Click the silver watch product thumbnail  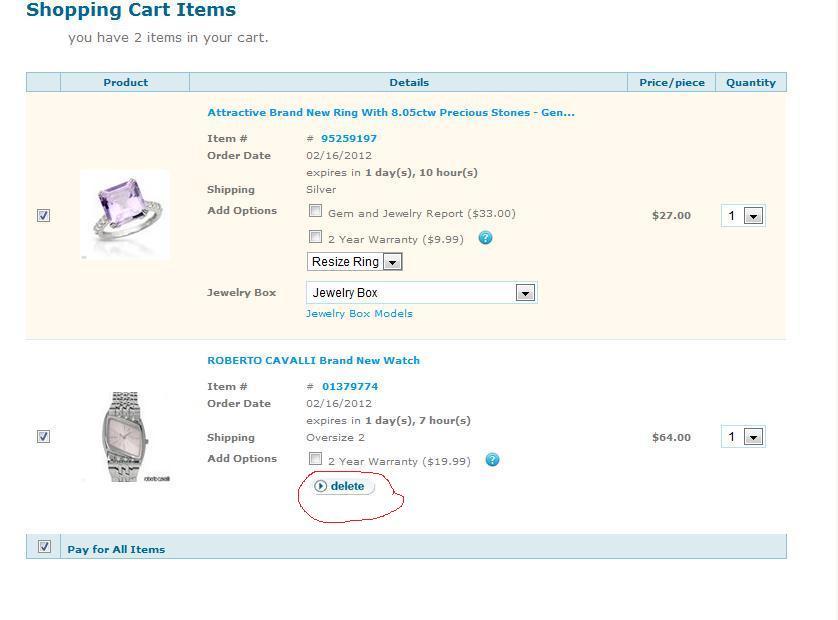[x=126, y=437]
